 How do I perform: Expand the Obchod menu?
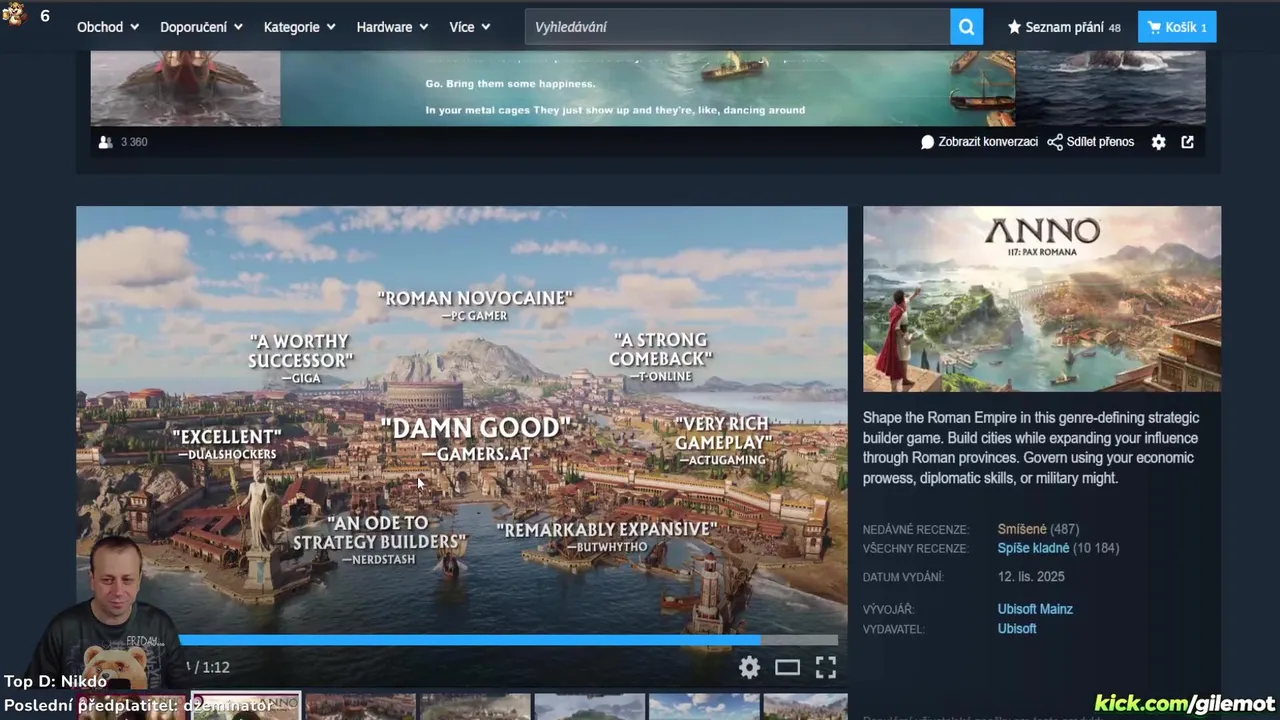107,27
